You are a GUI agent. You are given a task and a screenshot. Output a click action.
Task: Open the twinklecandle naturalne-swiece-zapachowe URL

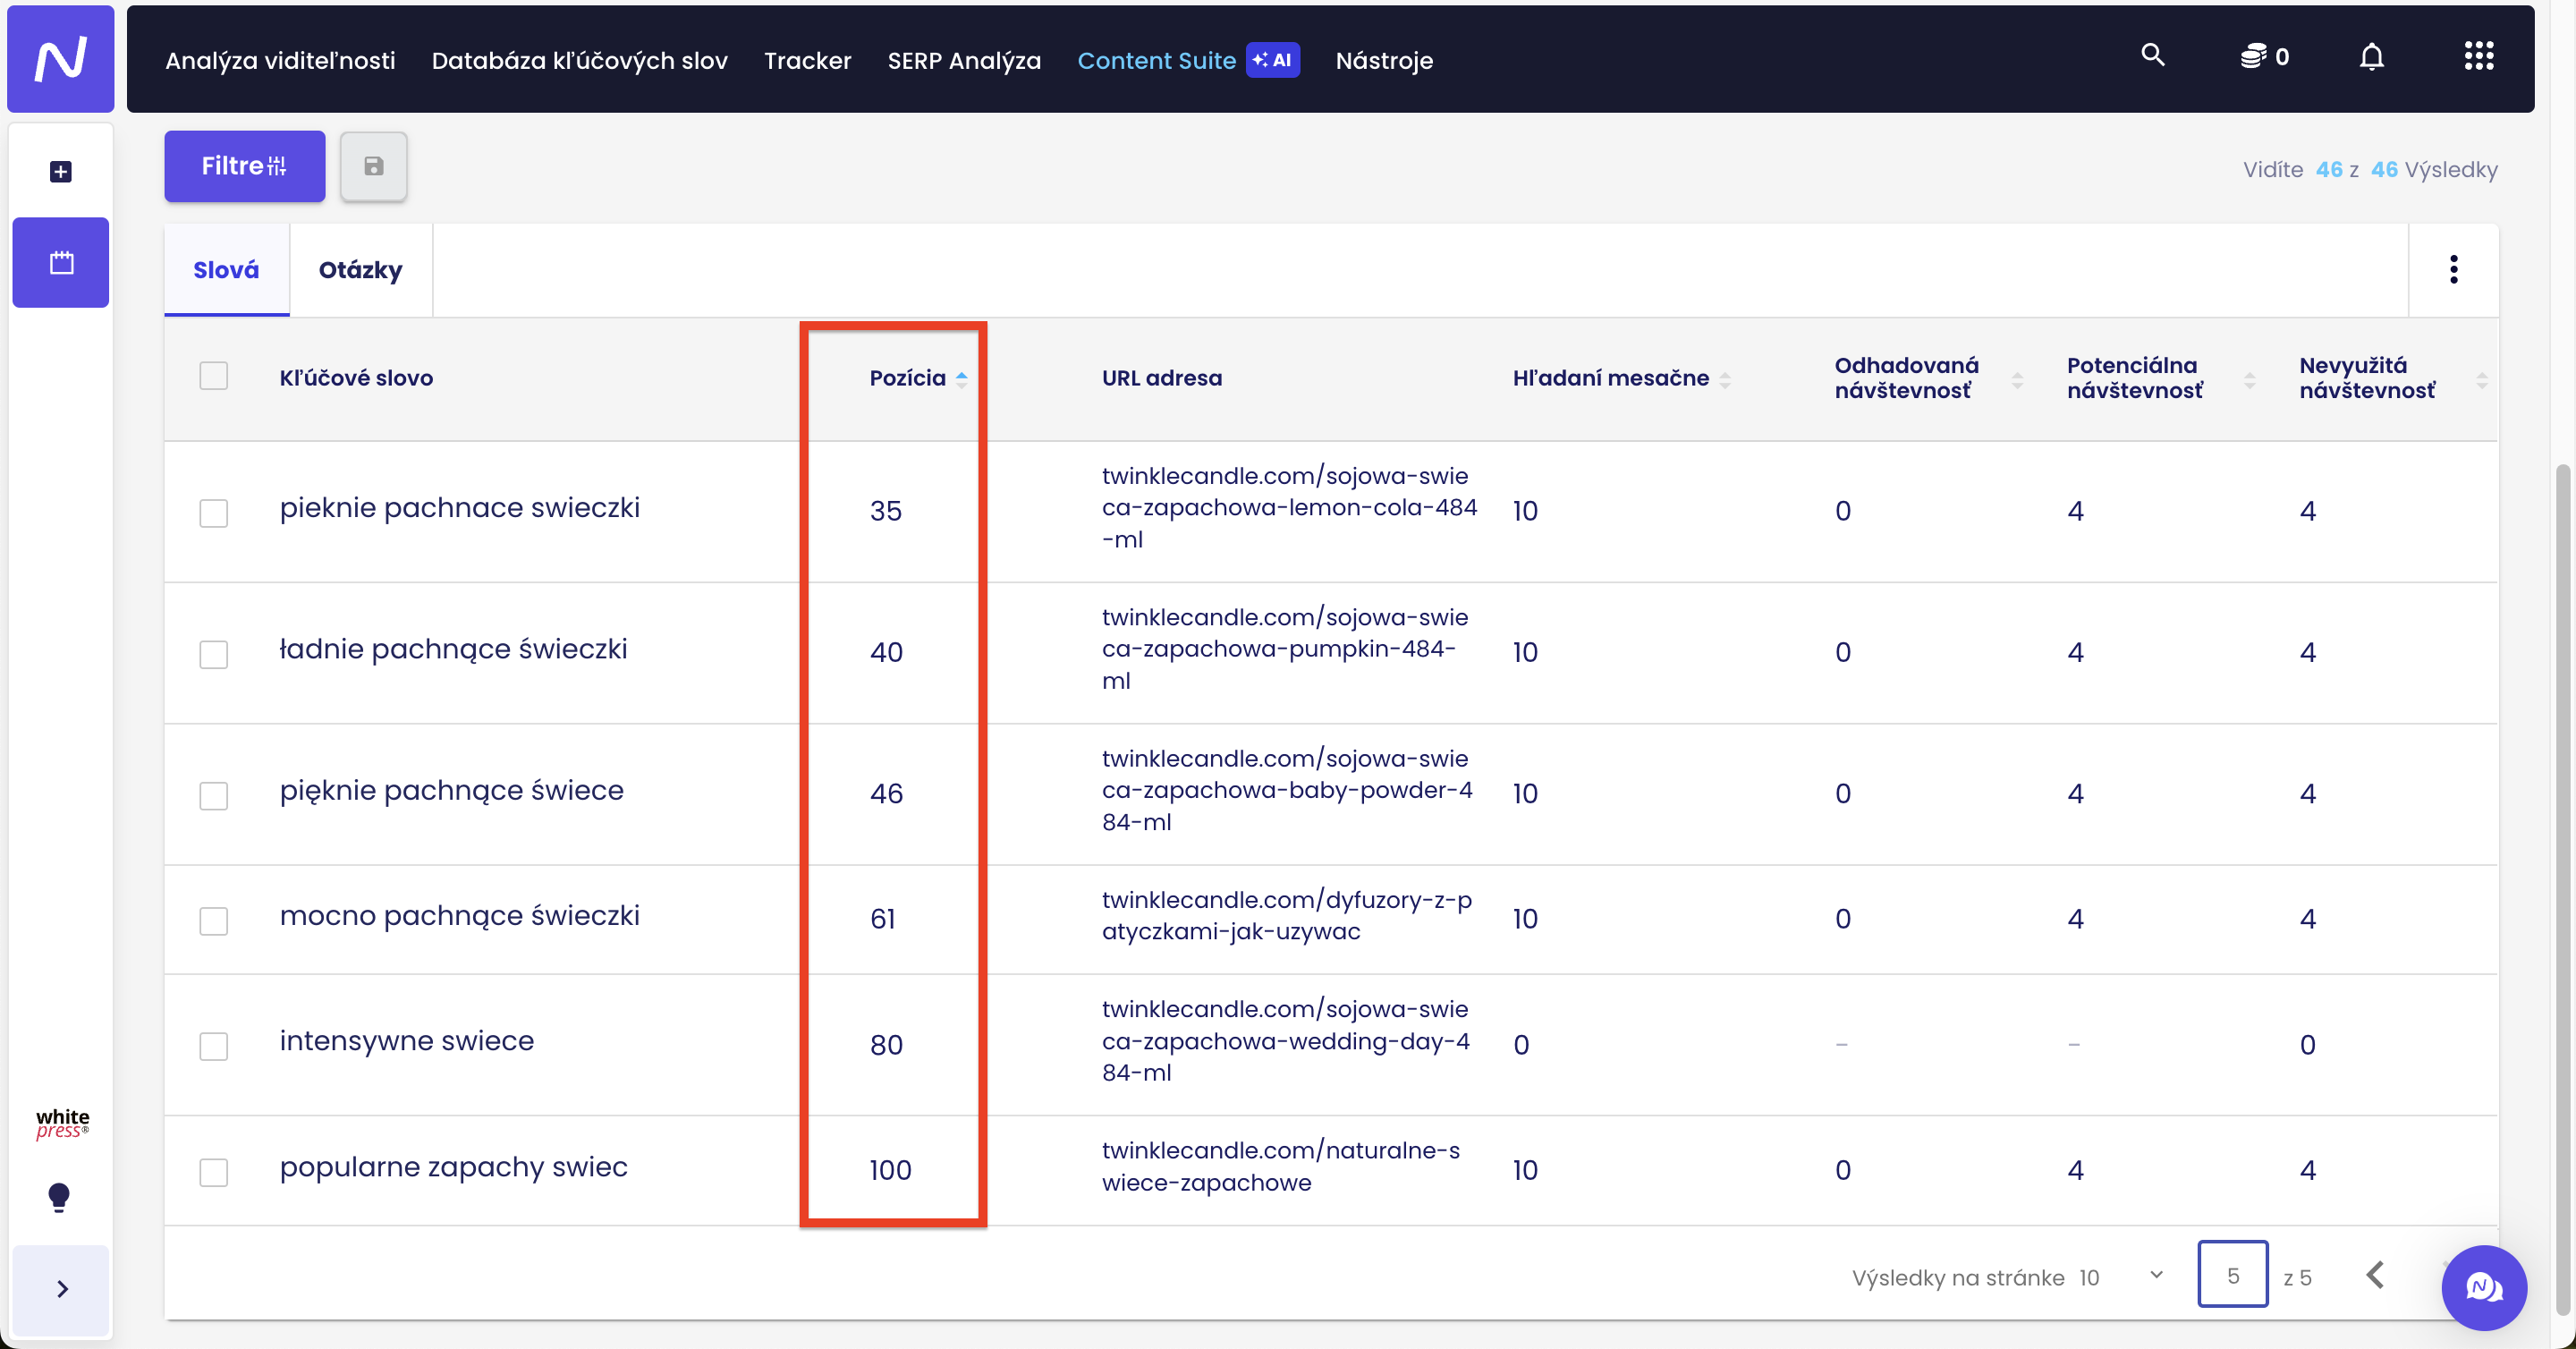pyautogui.click(x=1280, y=1166)
